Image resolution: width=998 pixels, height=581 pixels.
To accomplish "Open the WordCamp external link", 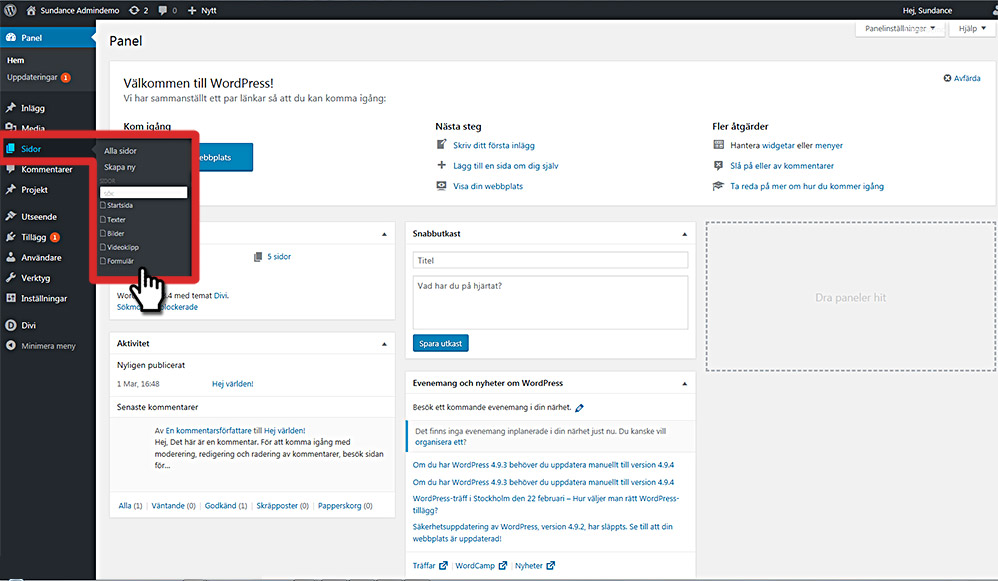I will click(x=481, y=566).
